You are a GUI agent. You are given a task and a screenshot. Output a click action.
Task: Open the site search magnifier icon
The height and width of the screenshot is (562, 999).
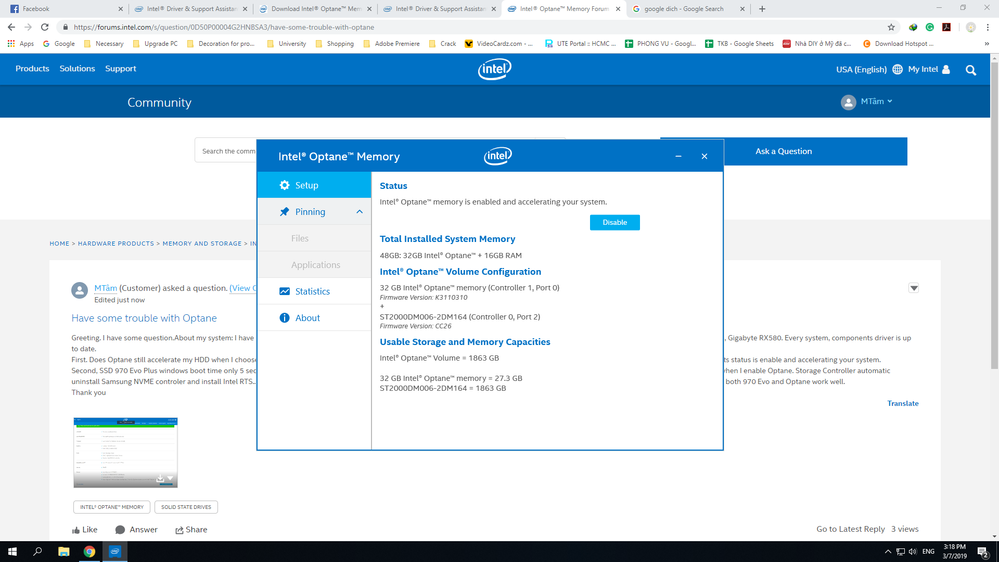(971, 70)
